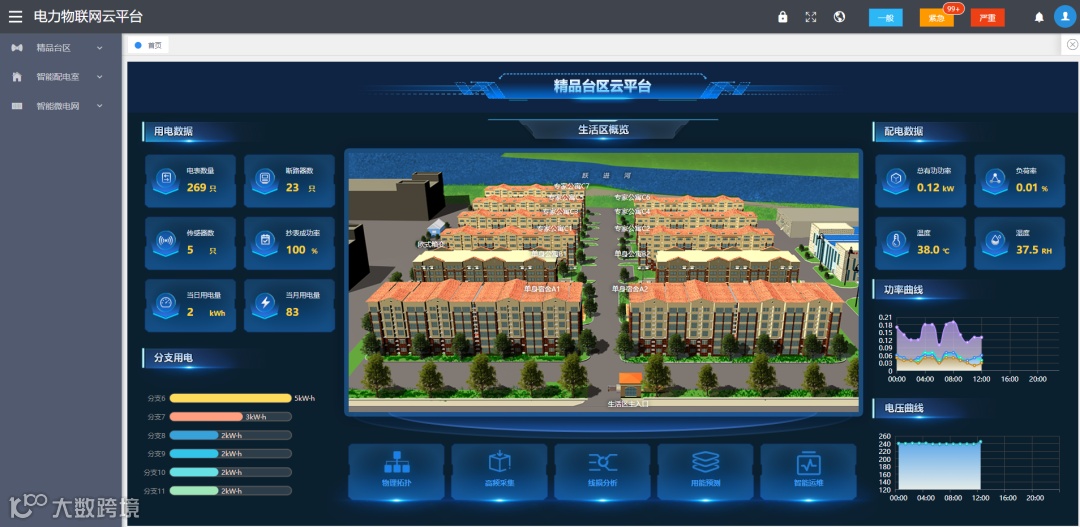Click the 温度 thermometer icon
Screen dimensions: 1080x527
click(895, 242)
